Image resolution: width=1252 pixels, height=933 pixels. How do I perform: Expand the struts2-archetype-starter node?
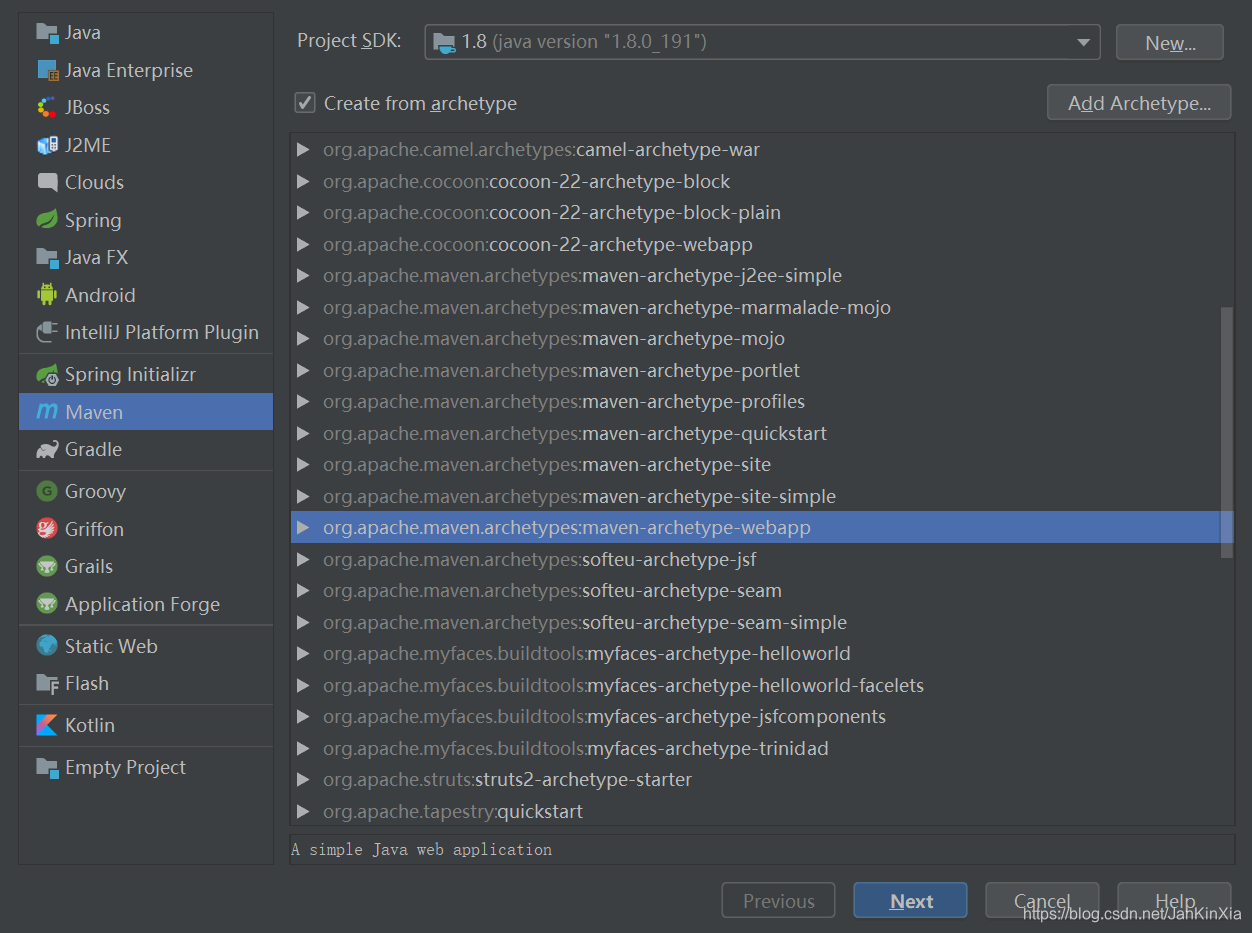(x=303, y=780)
